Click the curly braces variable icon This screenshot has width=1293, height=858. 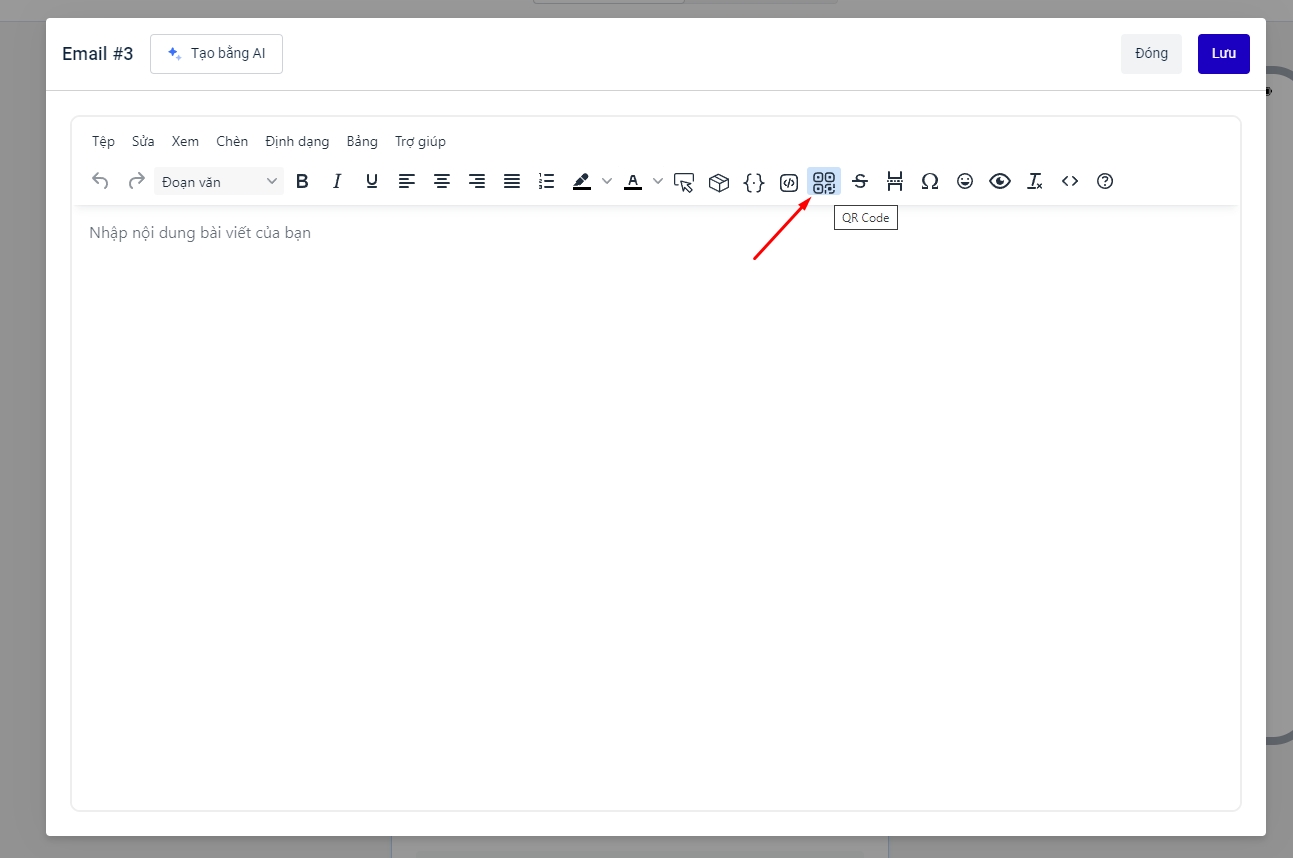tap(754, 181)
